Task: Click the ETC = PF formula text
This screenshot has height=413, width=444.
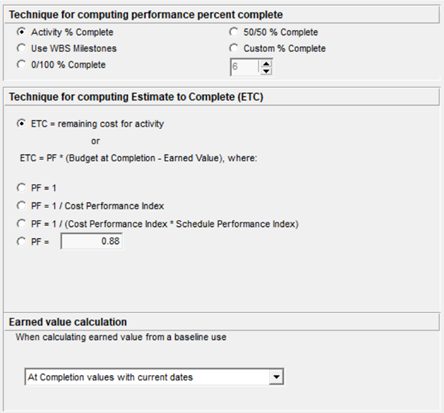Action: point(138,158)
